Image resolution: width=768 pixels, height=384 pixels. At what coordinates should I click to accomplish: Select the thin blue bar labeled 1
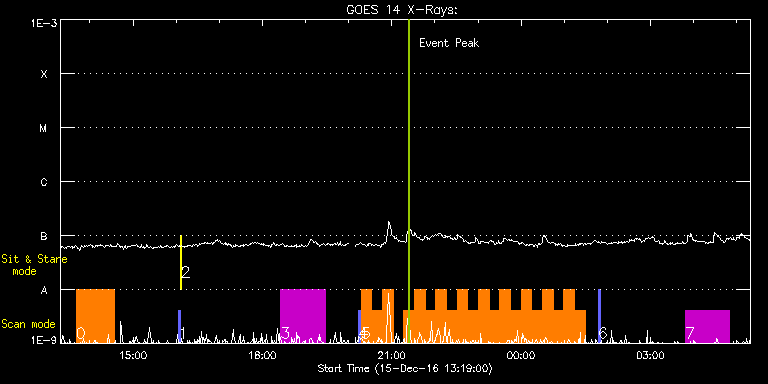pos(179,326)
